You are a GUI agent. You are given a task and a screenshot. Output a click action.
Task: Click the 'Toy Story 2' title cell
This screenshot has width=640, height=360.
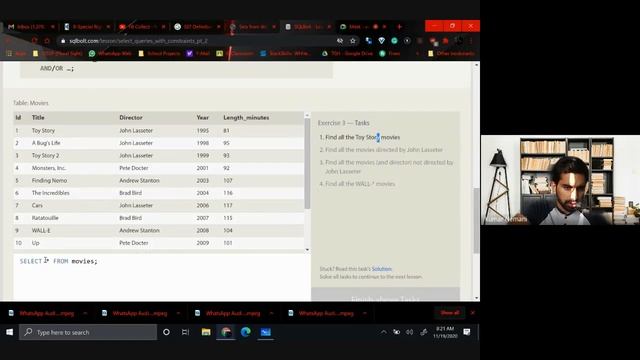point(45,156)
